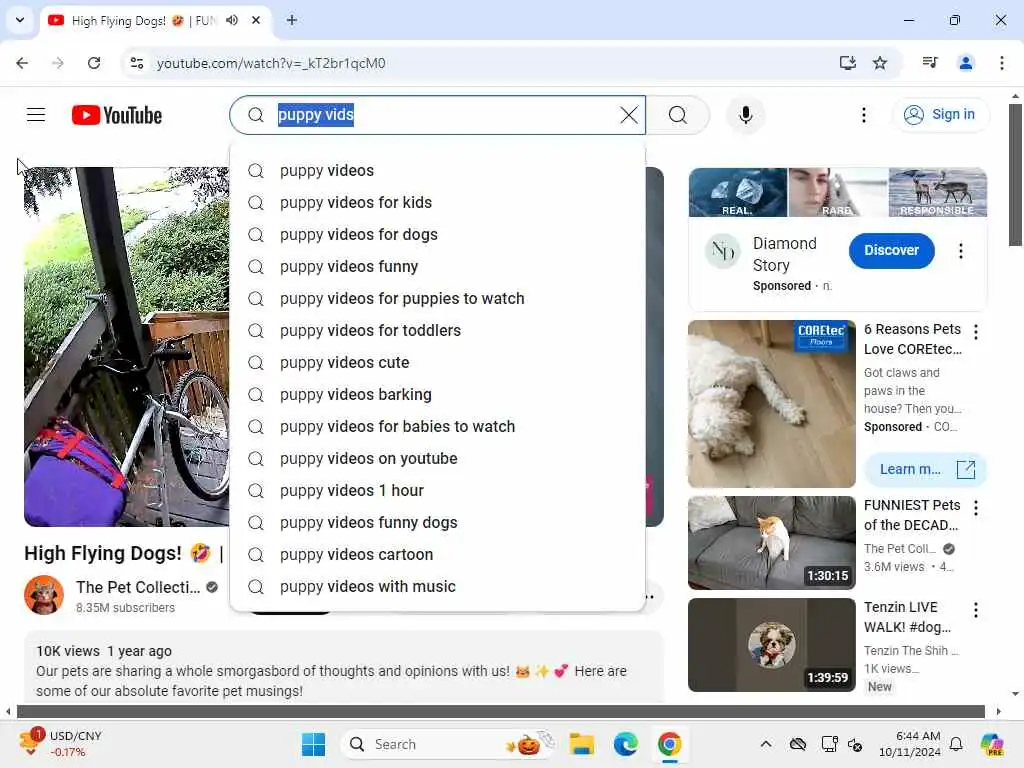Screen dimensions: 1024x768
Task: Select 'puppy videos 1 hour' suggestion
Action: click(x=438, y=490)
